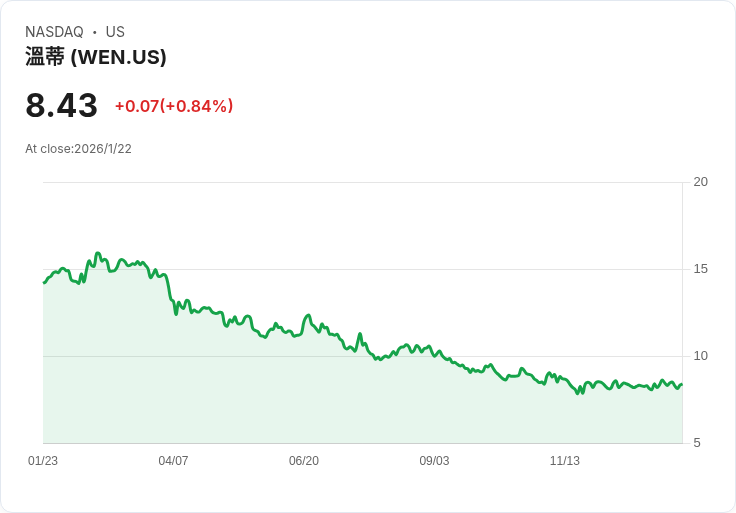Viewport: 736px width, 513px height.
Task: Click the US market label
Action: (x=115, y=32)
